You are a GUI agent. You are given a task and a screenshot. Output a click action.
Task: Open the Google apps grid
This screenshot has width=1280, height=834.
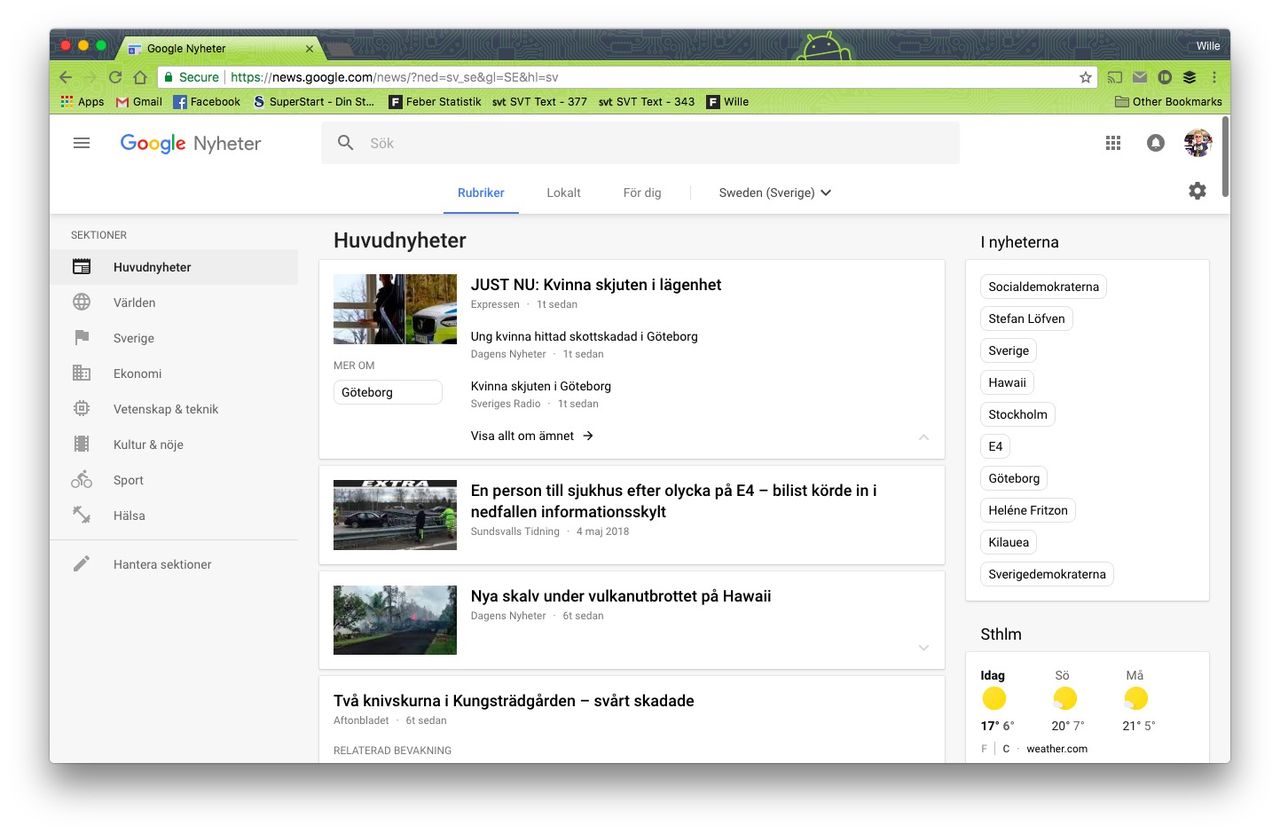point(1113,142)
